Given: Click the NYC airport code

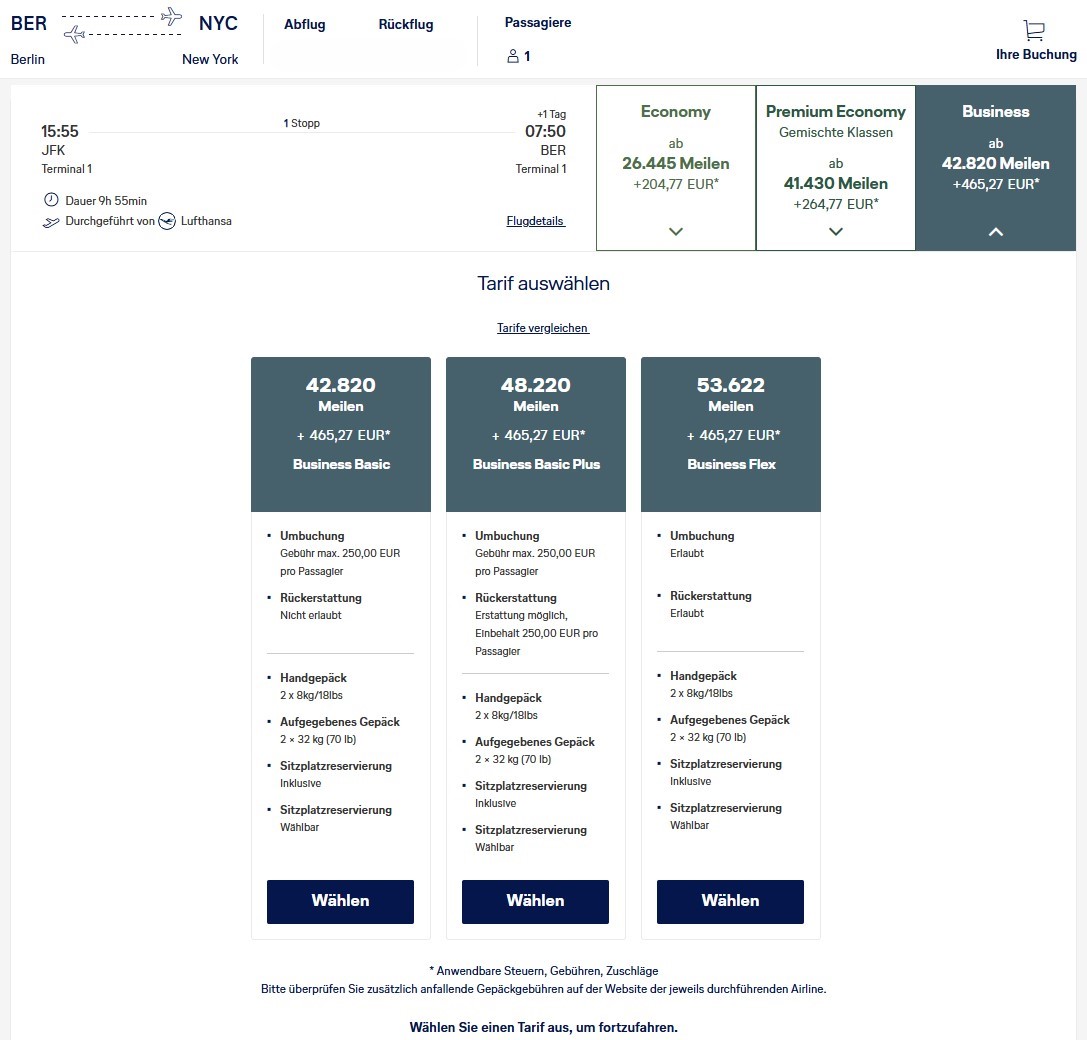Looking at the screenshot, I should [x=218, y=22].
